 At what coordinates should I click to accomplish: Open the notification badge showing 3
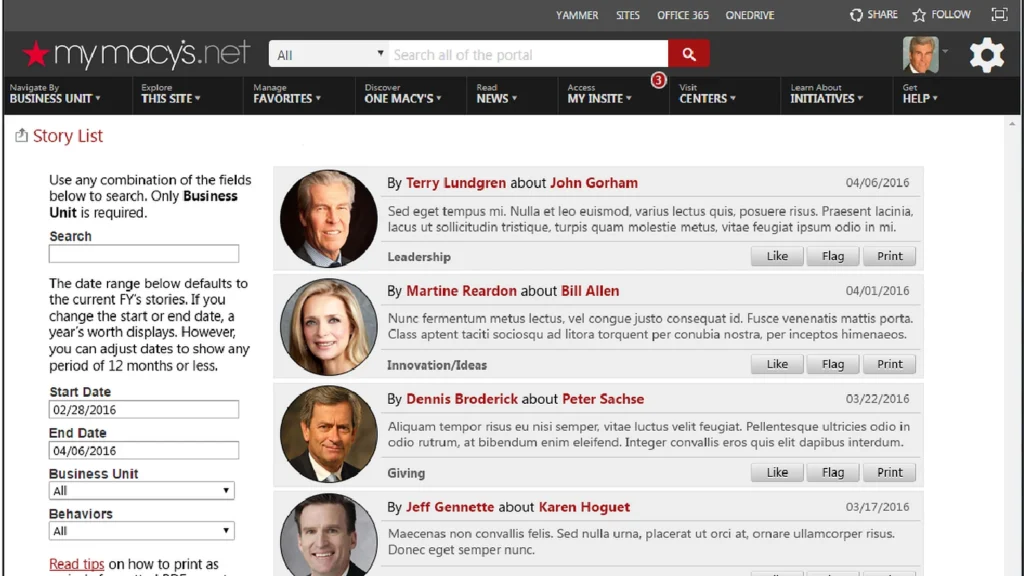tap(658, 80)
